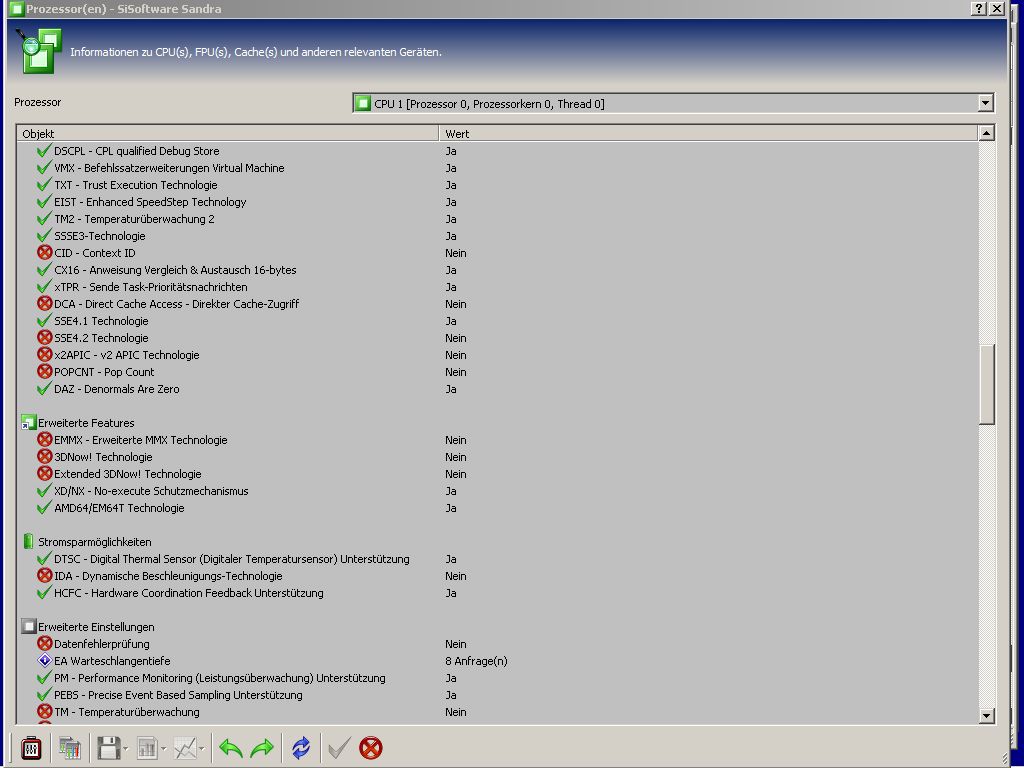Select PM - Performance Monitoring row
Screen dimensions: 1024x768
tap(219, 677)
